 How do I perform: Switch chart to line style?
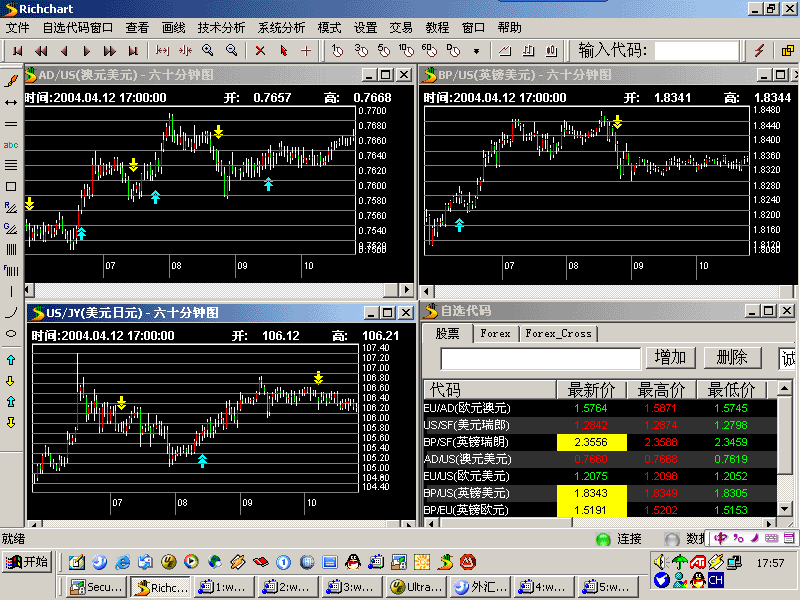(505, 50)
